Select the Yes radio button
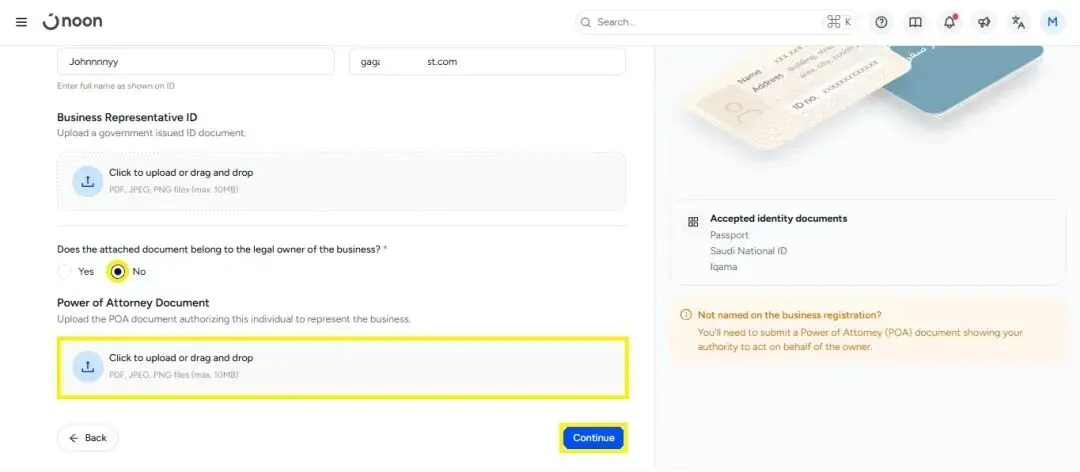 pos(64,271)
